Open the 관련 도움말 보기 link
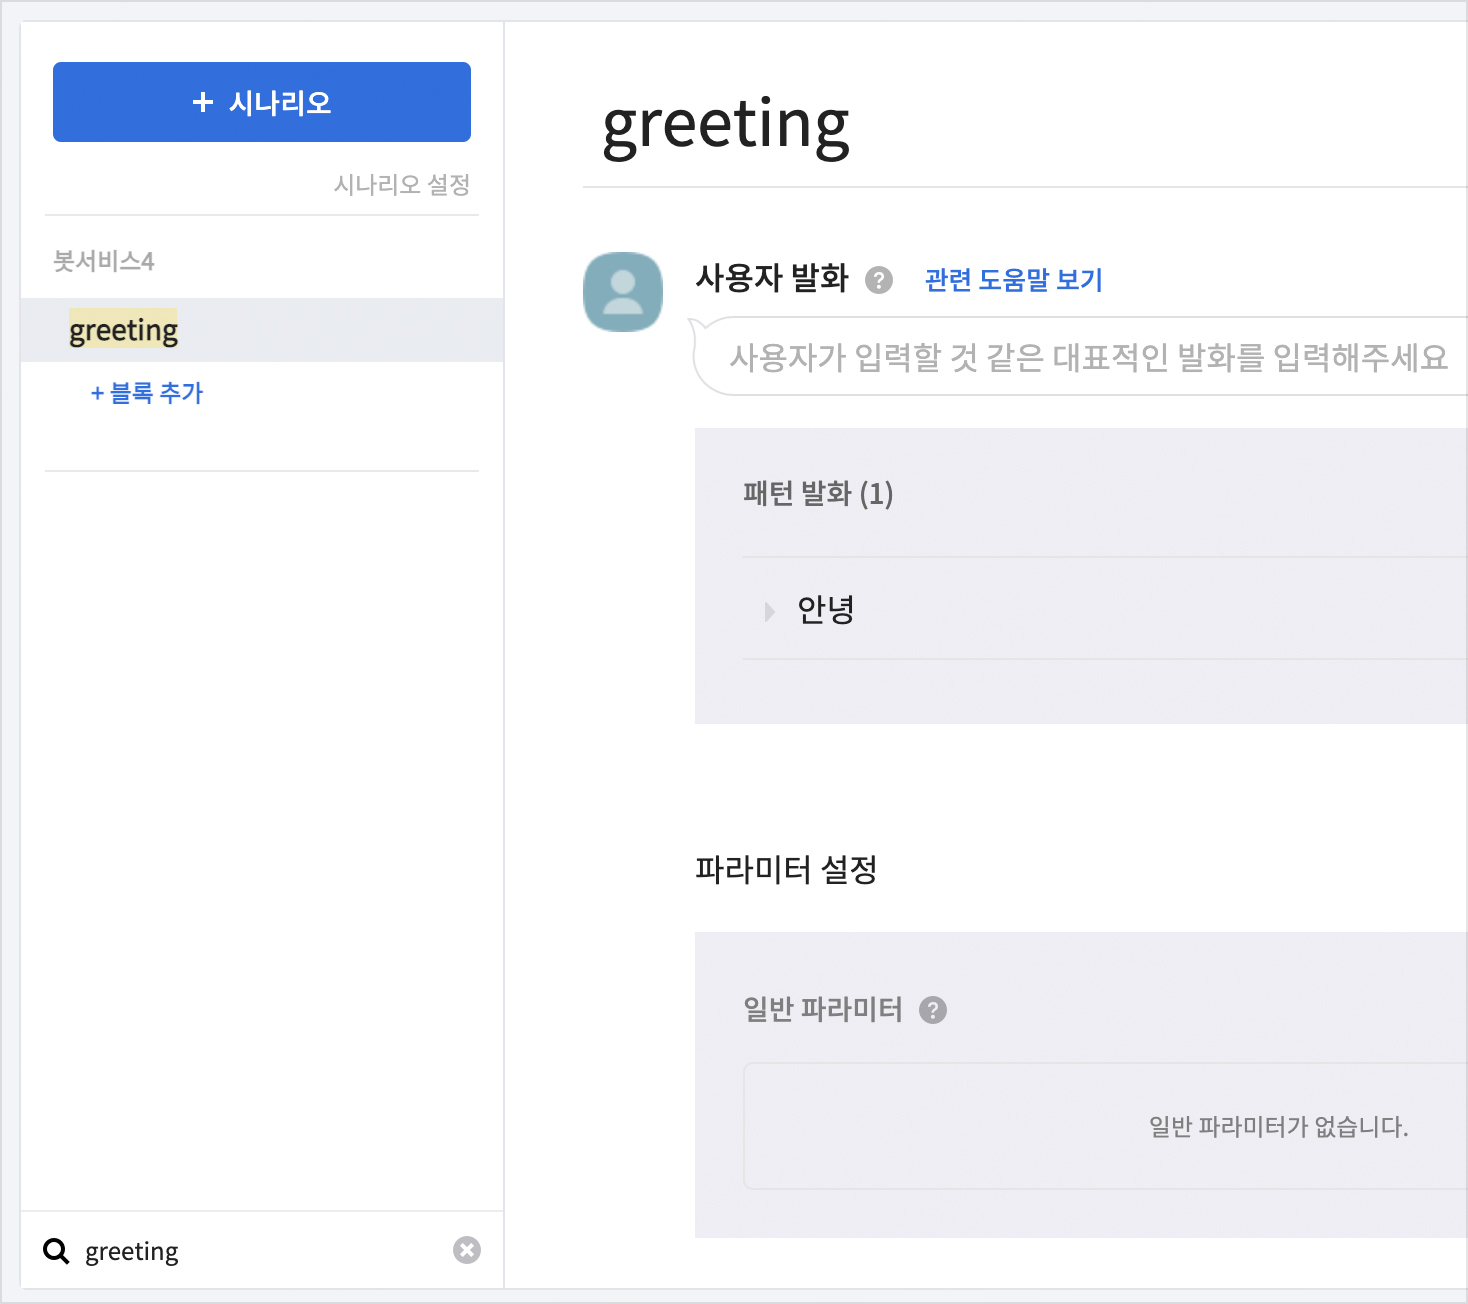1468x1304 pixels. [1013, 280]
